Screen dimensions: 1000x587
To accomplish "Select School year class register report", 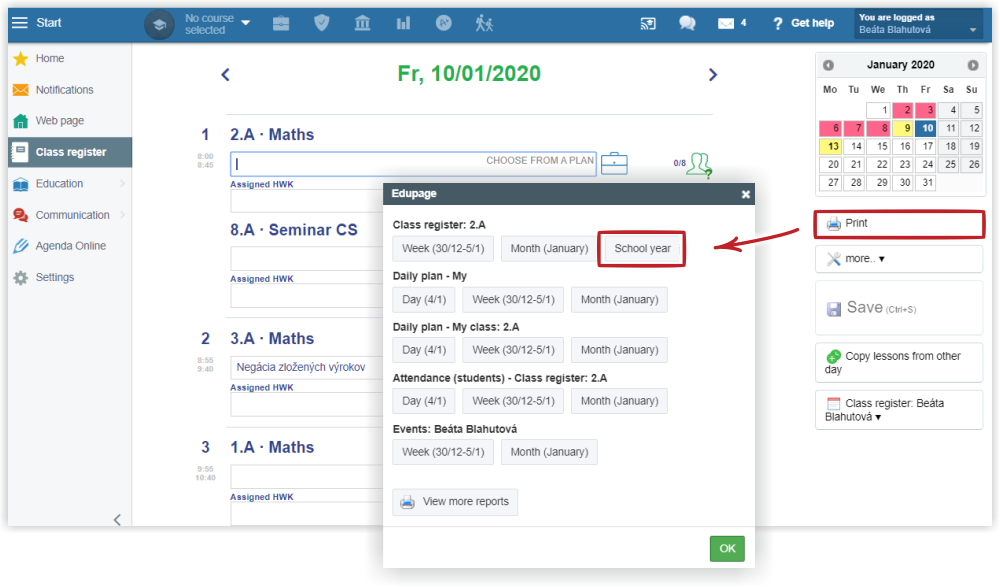I will pyautogui.click(x=642, y=249).
